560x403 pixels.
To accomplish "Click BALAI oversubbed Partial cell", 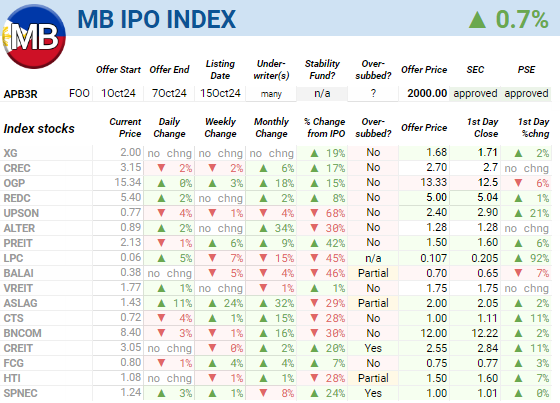I will [373, 273].
